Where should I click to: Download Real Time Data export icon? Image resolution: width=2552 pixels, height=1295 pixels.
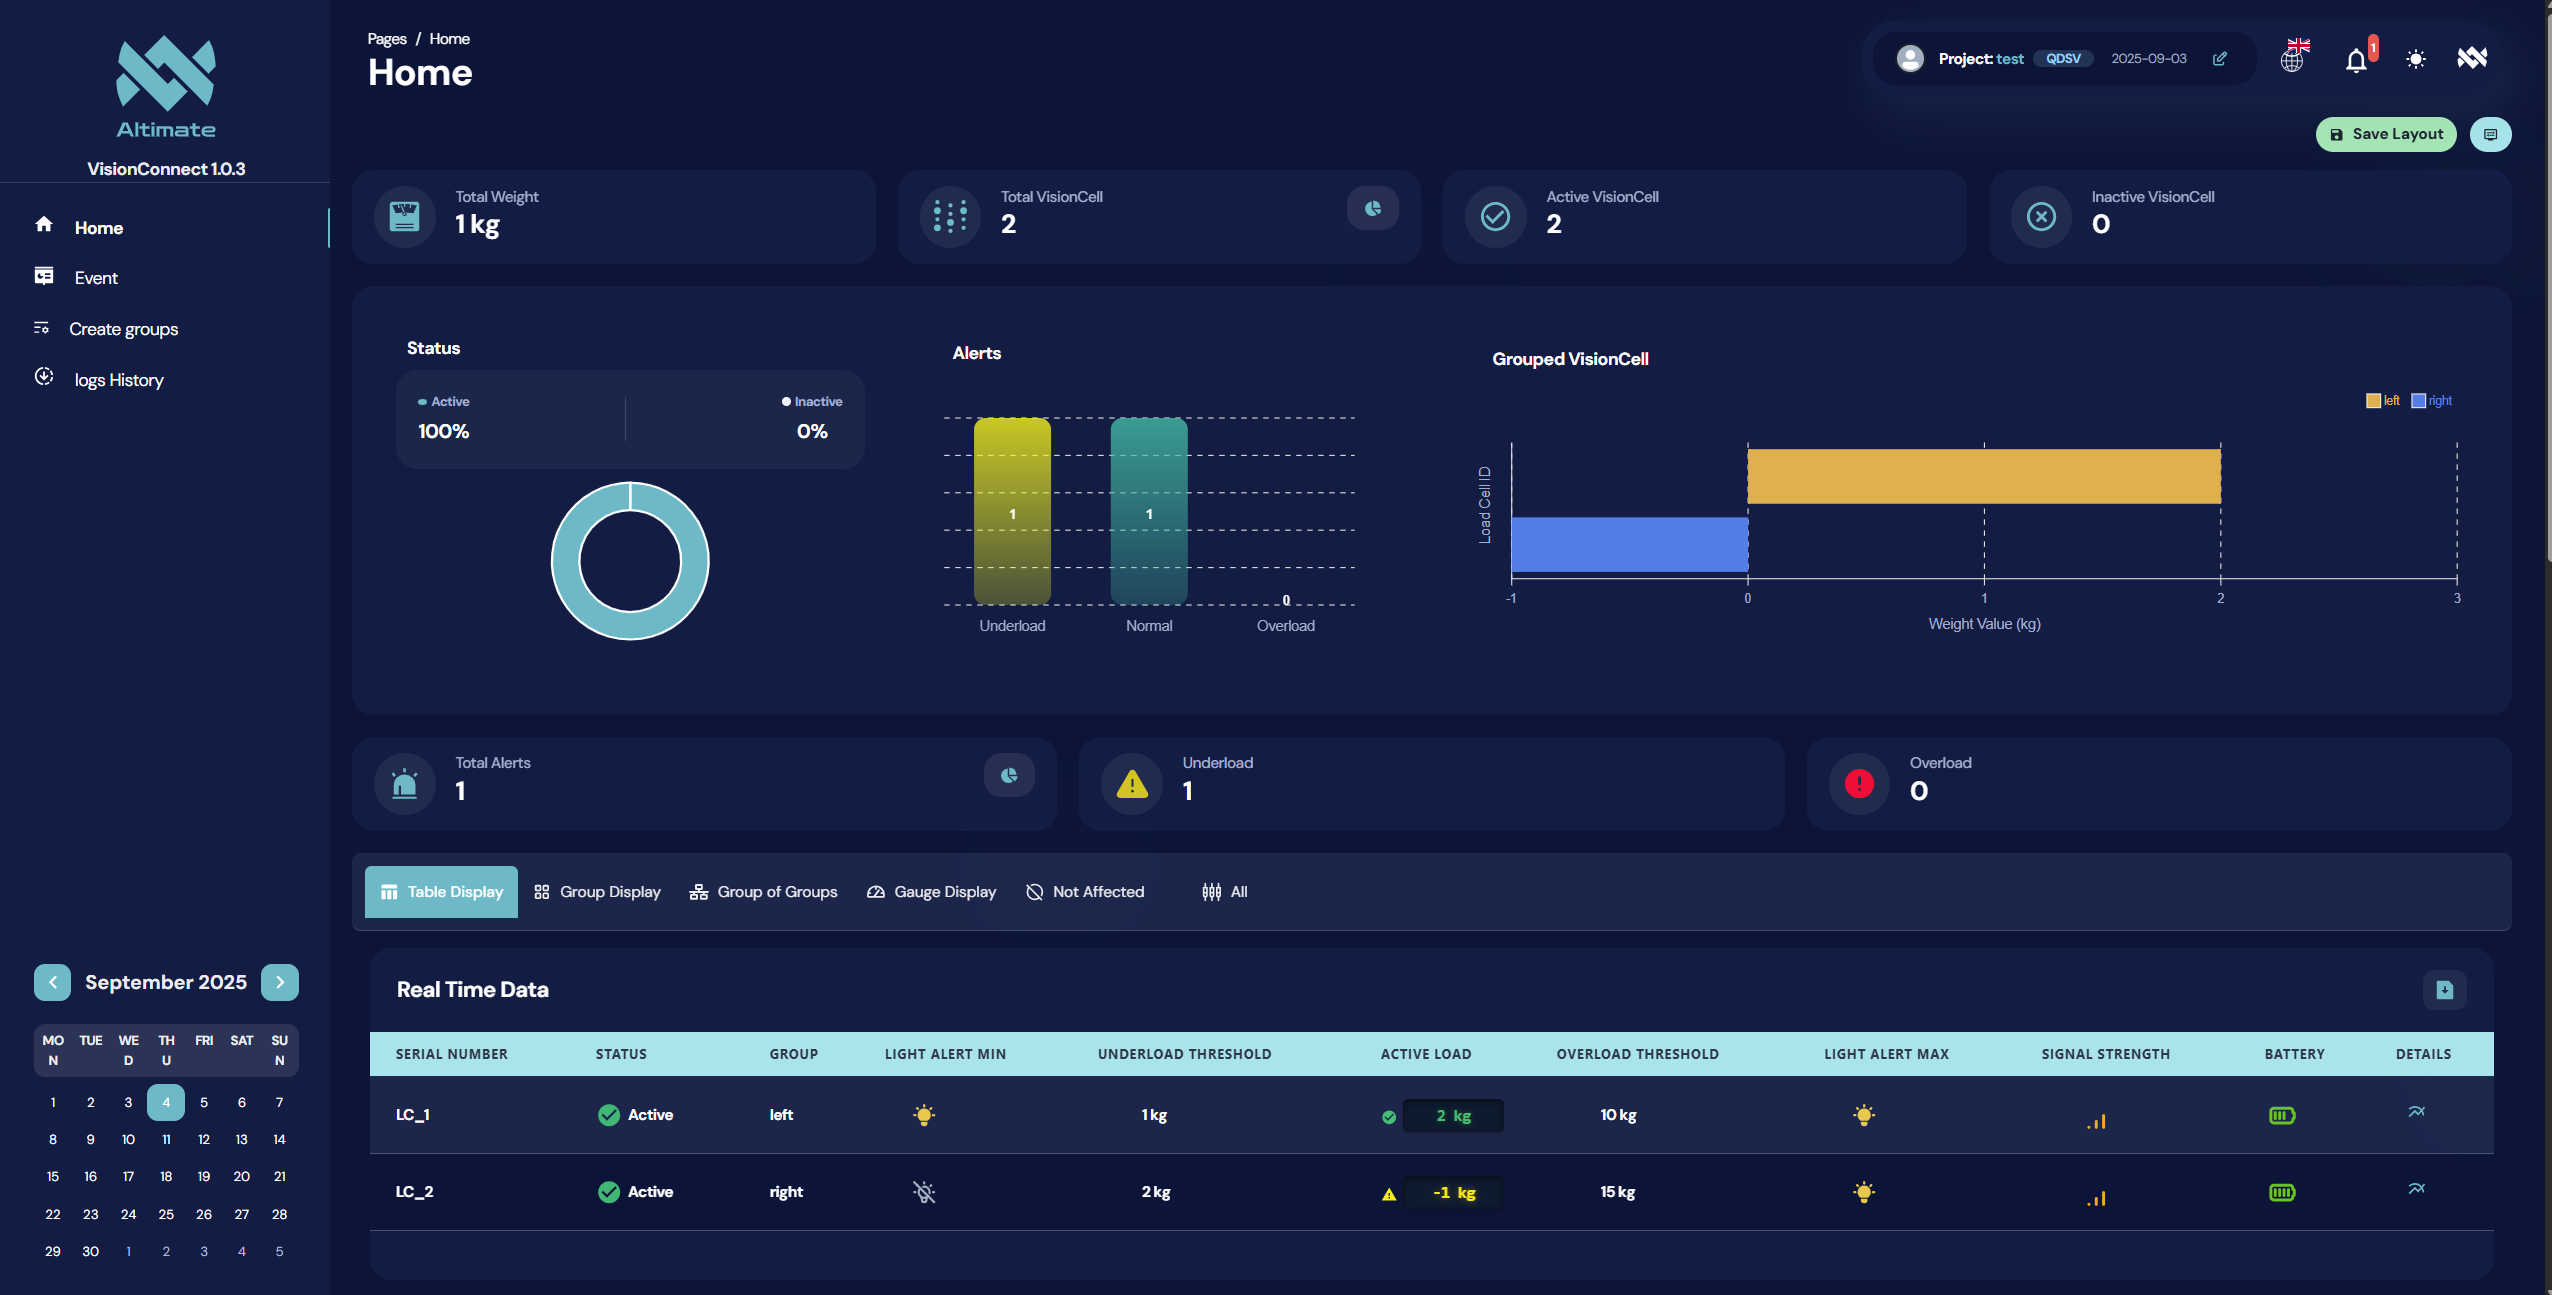(2444, 990)
